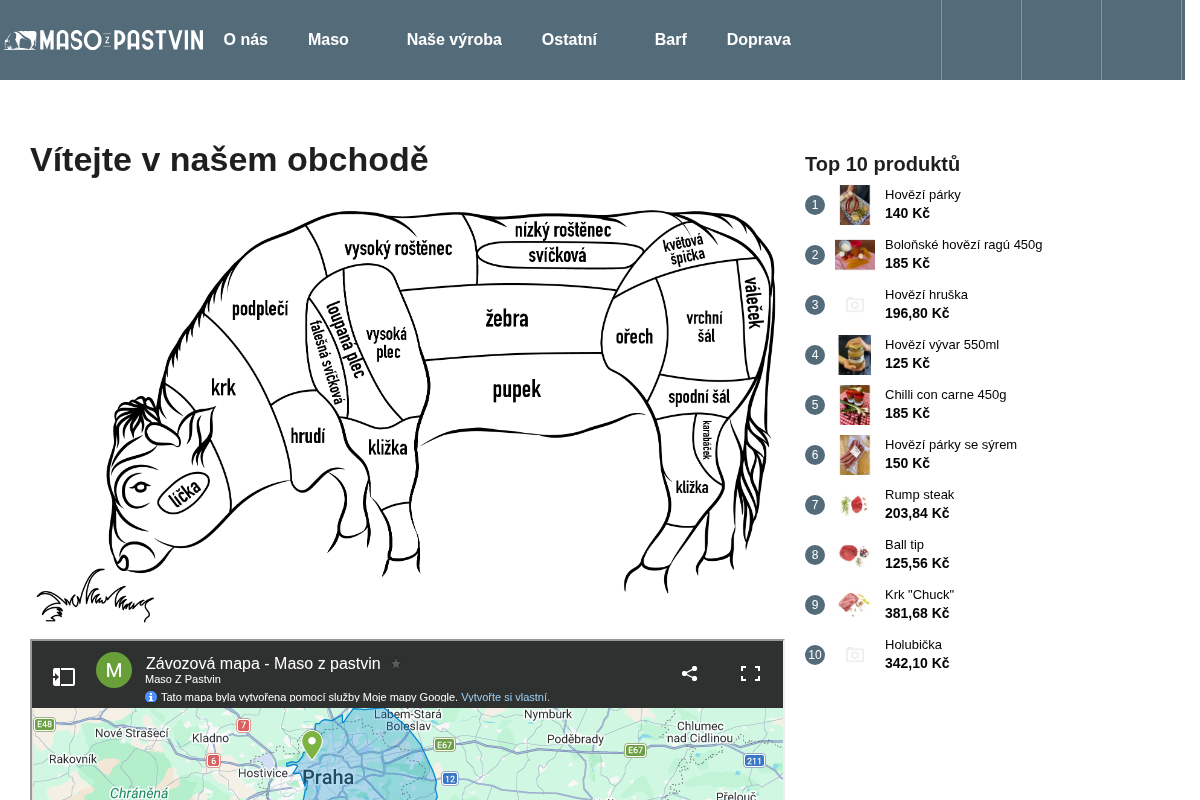Click price 196,80 Kč text

coord(917,313)
